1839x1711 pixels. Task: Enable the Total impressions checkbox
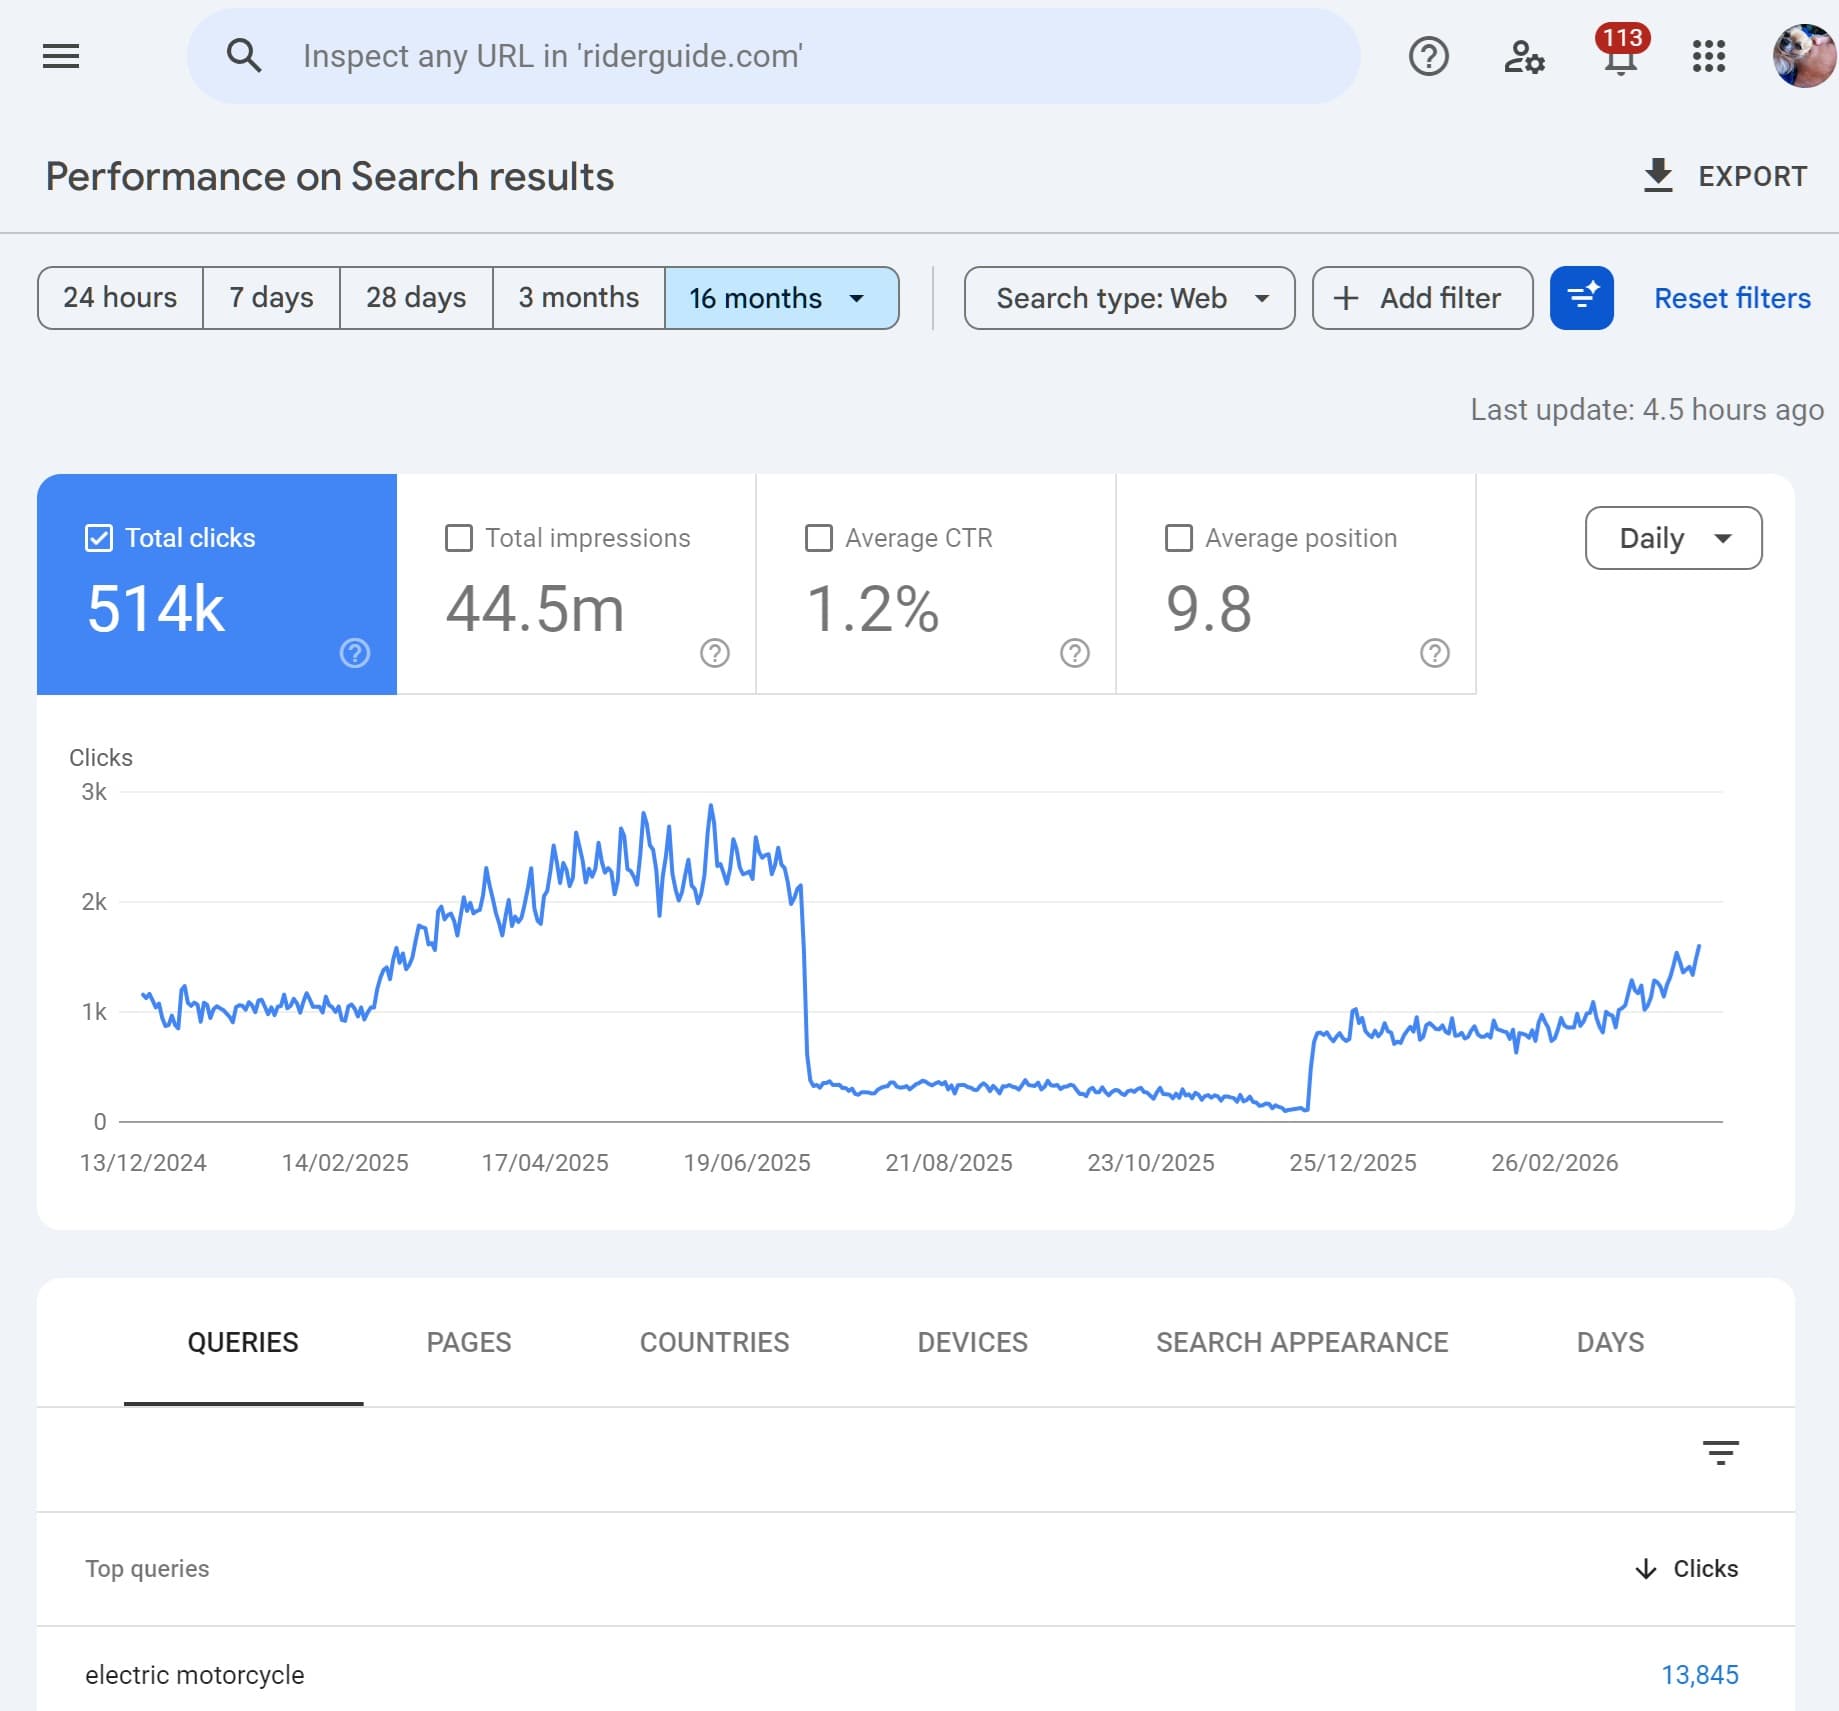[458, 537]
